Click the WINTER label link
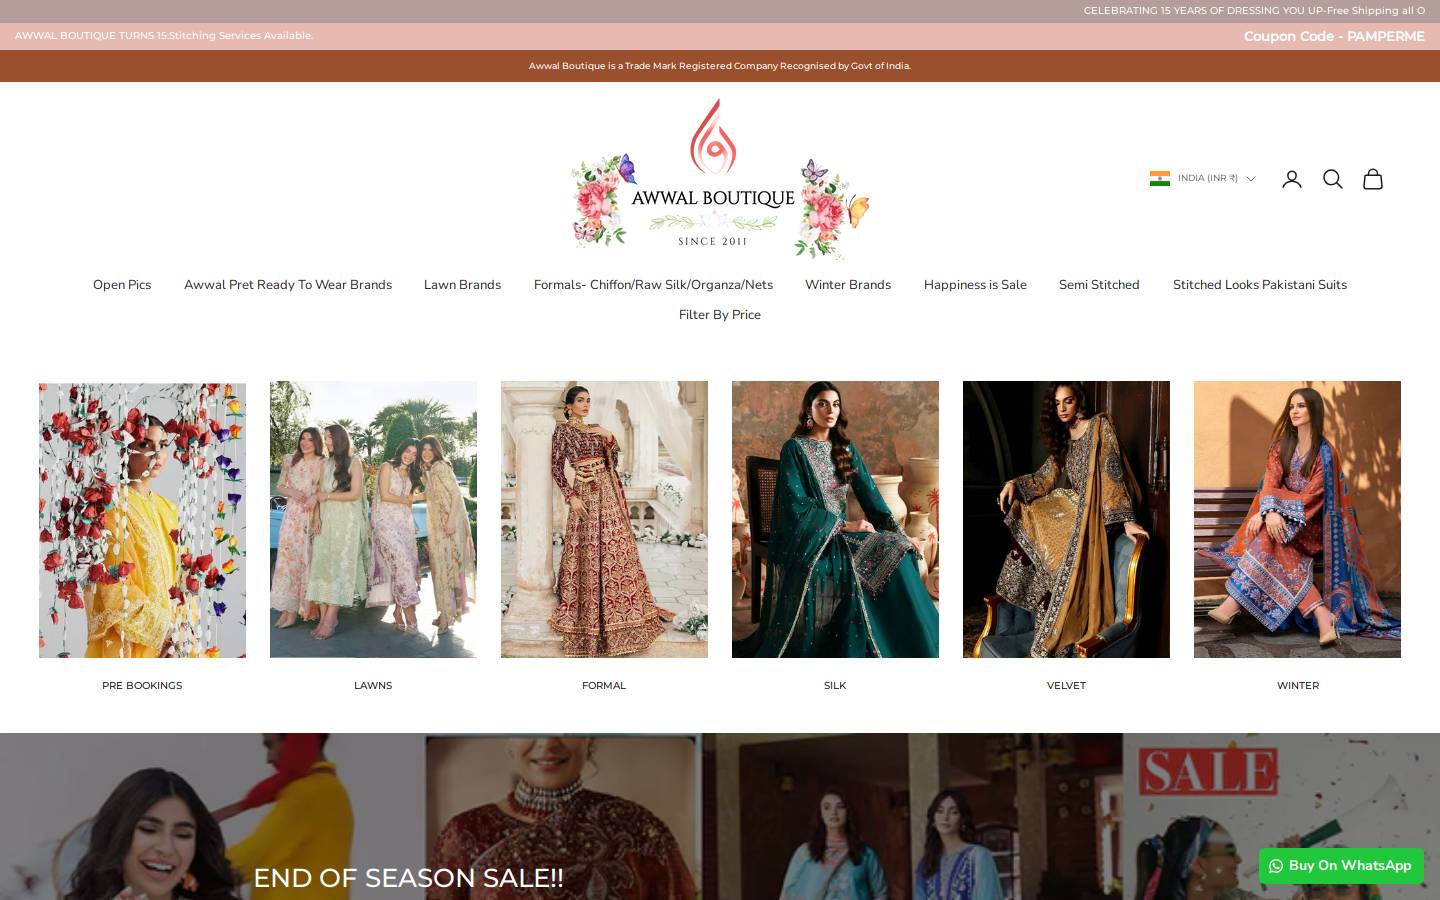1440x900 pixels. pyautogui.click(x=1298, y=686)
